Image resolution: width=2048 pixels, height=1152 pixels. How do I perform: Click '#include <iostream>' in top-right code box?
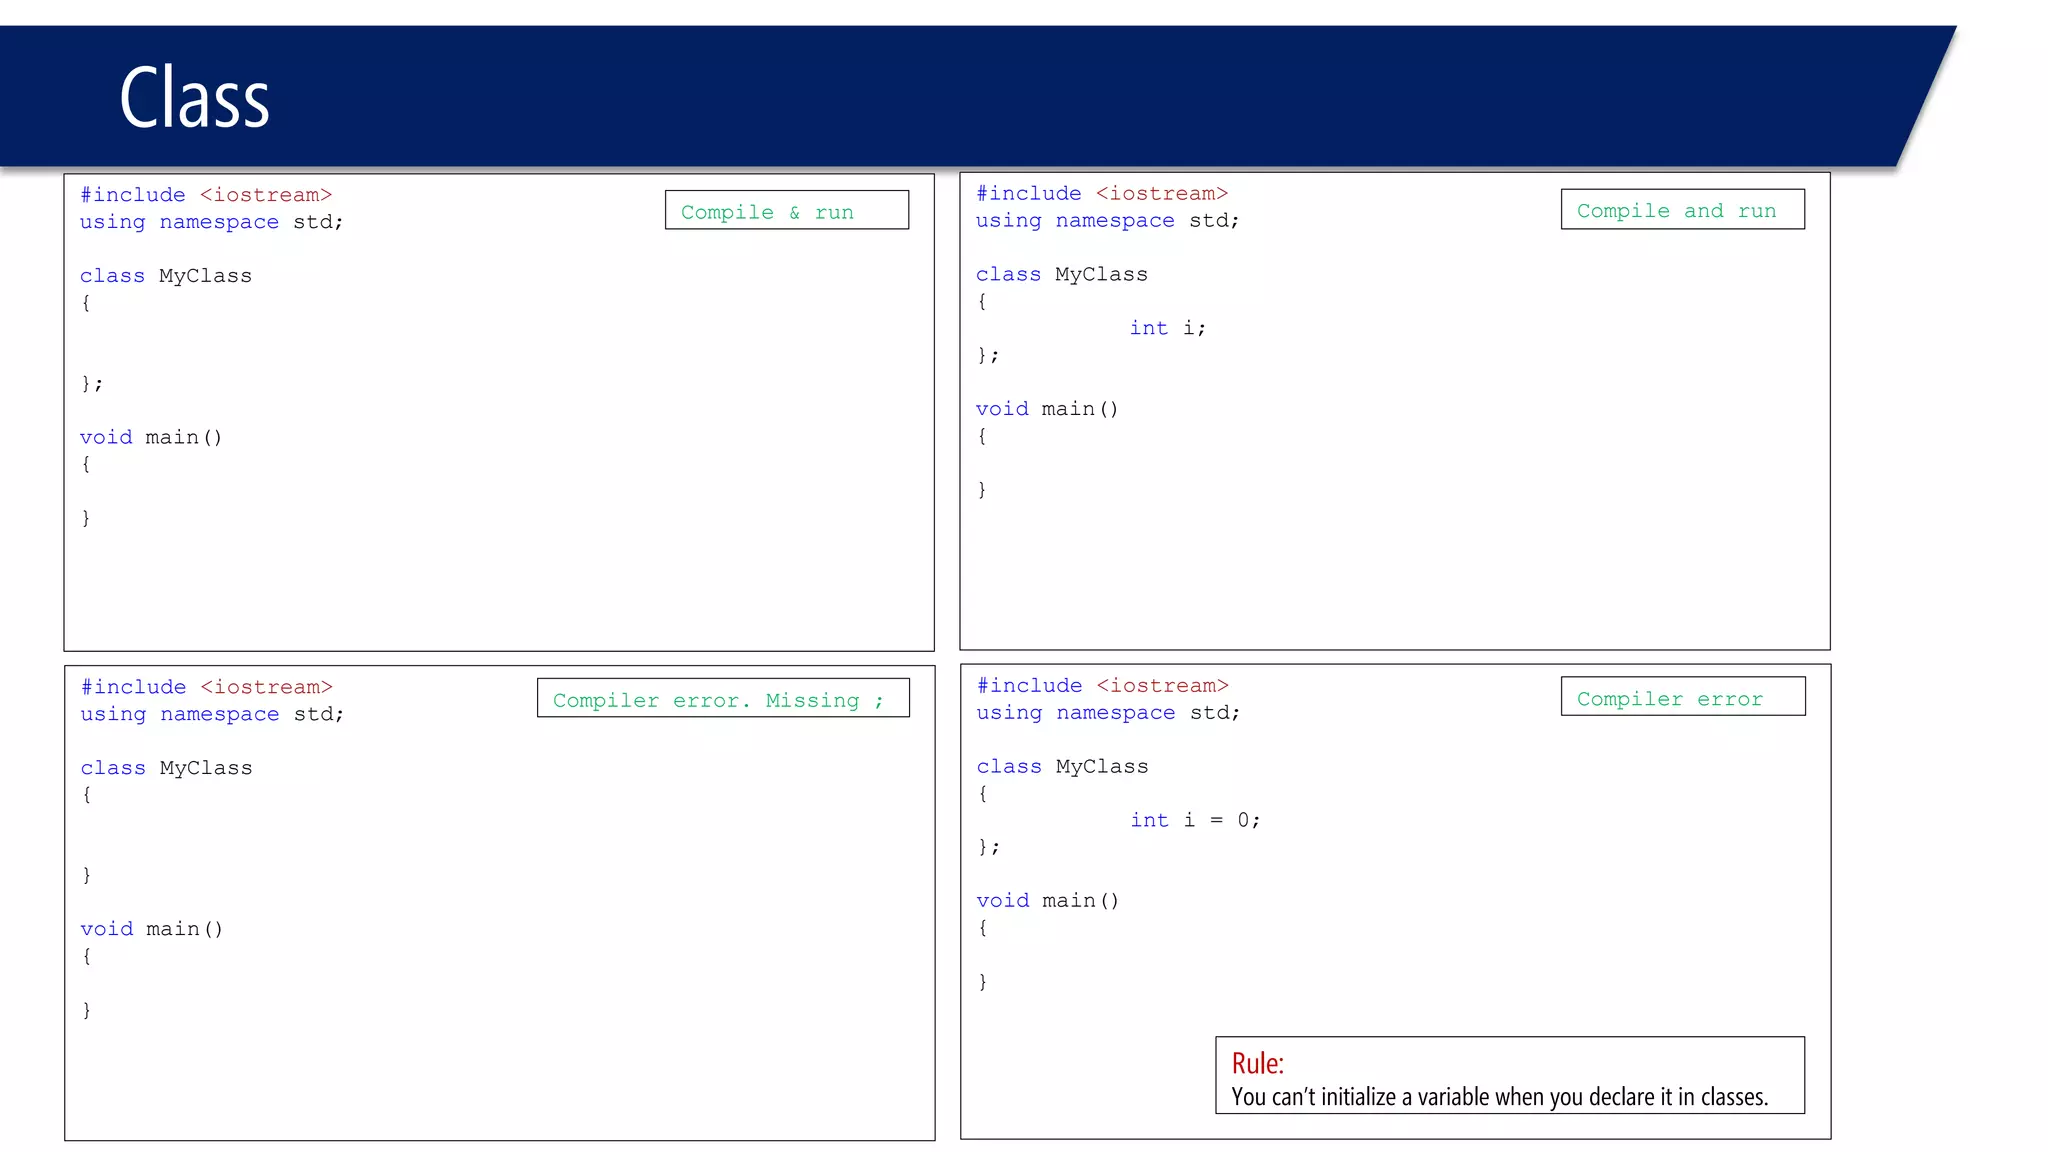coord(1101,194)
